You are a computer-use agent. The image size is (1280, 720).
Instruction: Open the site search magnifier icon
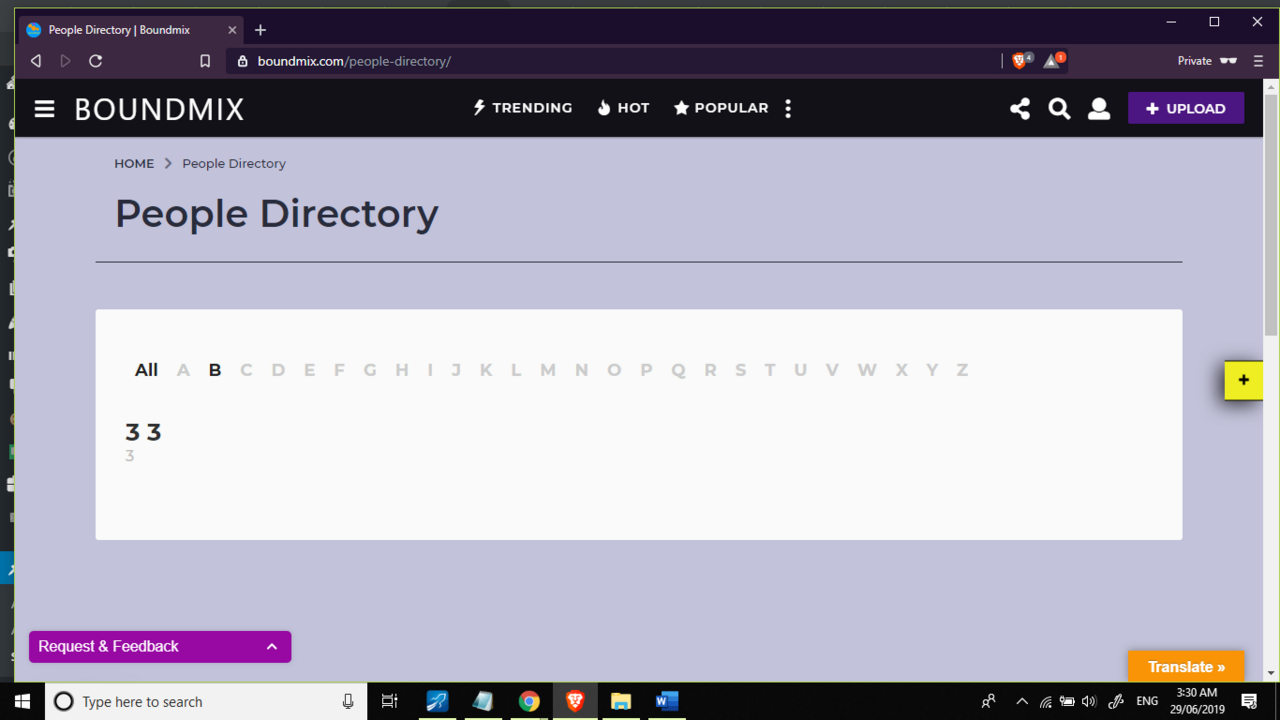coord(1059,108)
